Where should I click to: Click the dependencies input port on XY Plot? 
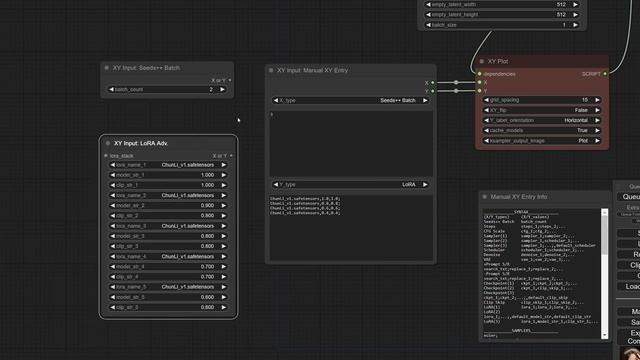[480, 74]
